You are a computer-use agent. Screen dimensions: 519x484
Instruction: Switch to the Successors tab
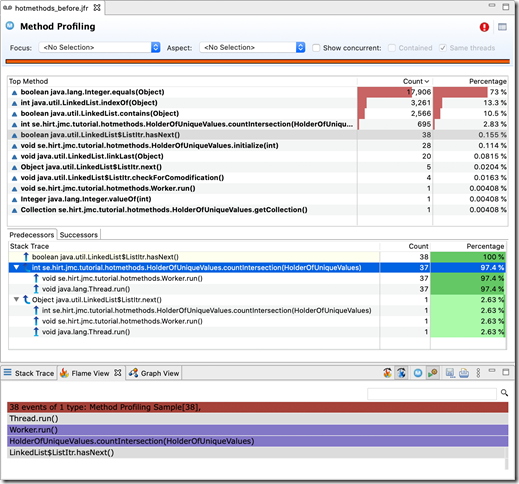click(x=79, y=235)
